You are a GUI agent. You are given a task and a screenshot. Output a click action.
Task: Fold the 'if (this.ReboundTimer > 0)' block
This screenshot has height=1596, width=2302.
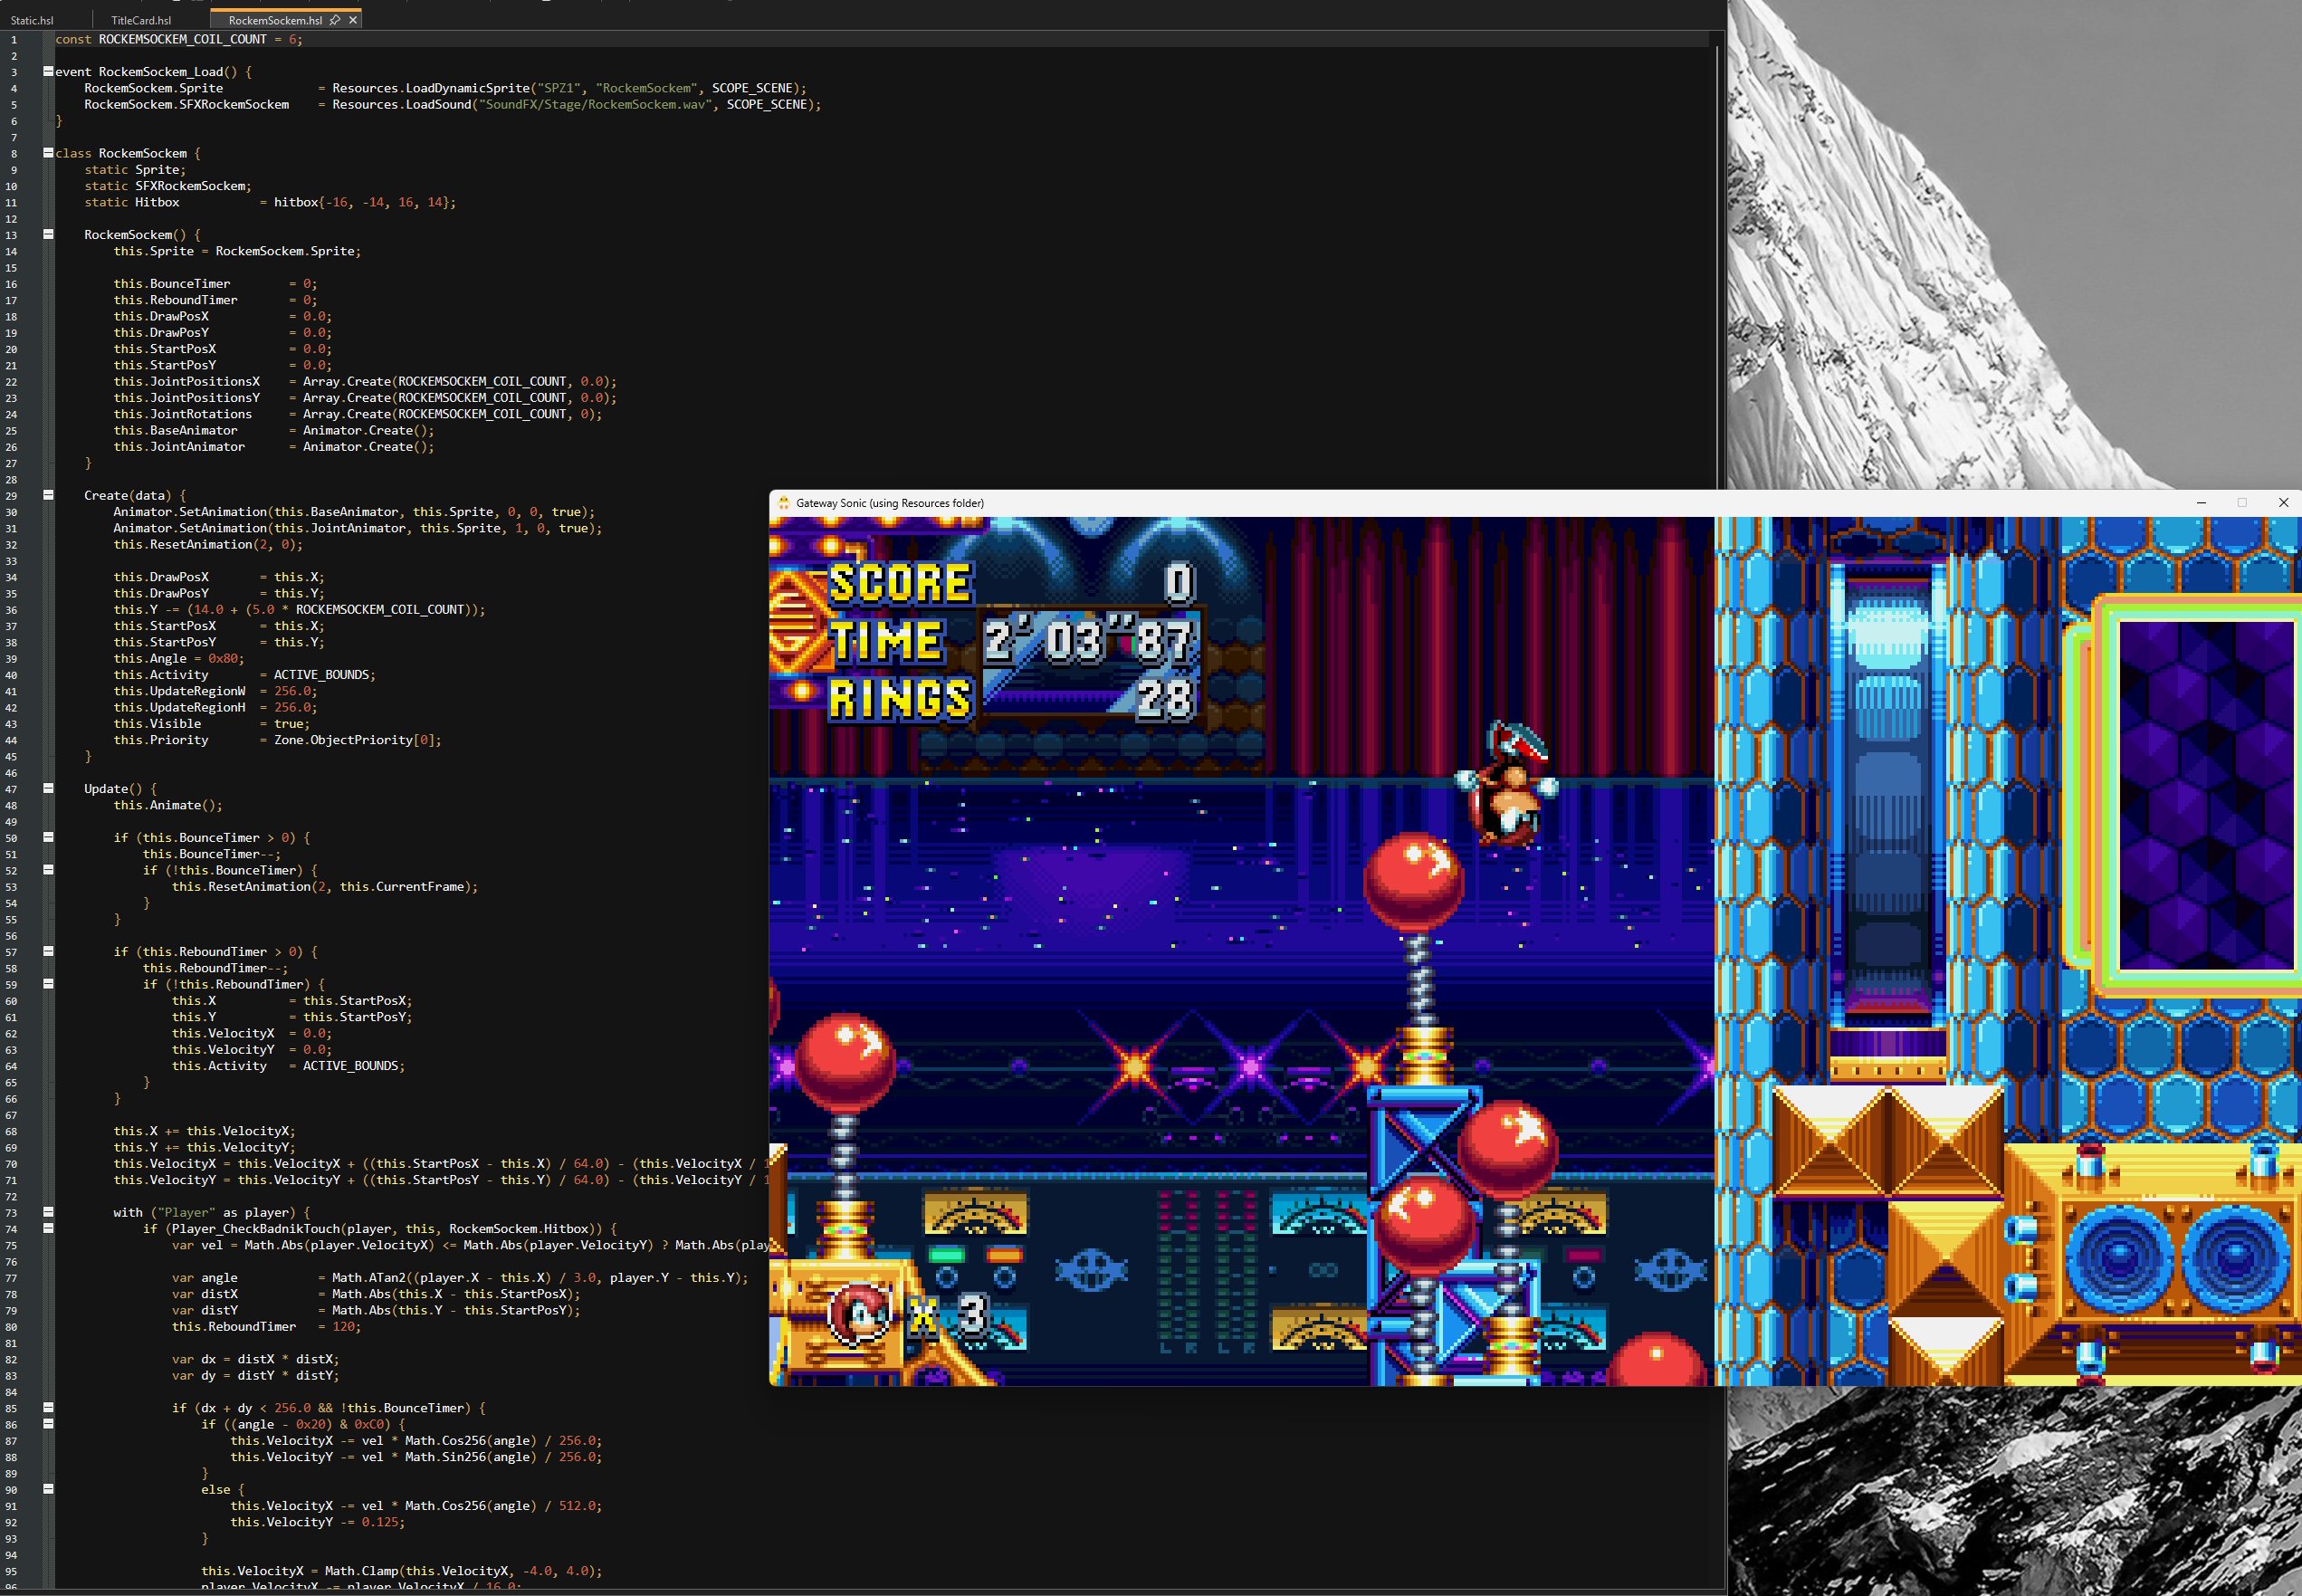(48, 951)
